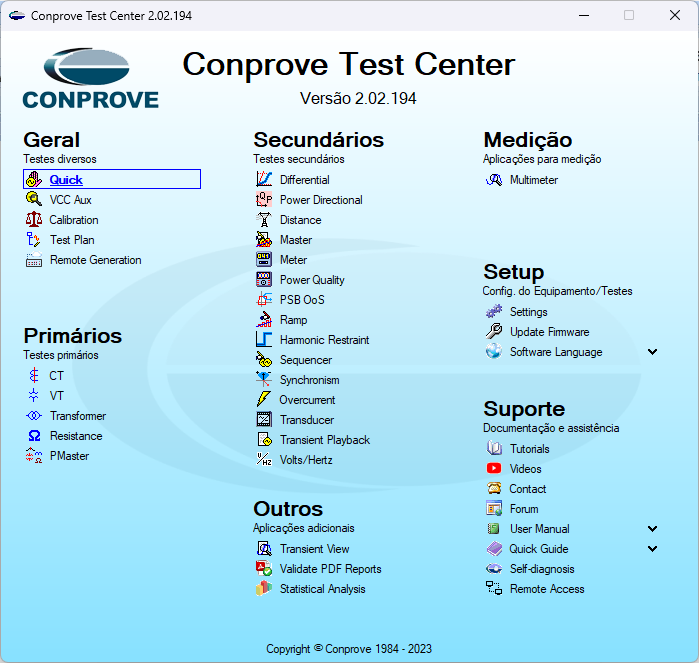Screen dimensions: 699x663
Task: Open the Multimeter label
Action: point(534,180)
